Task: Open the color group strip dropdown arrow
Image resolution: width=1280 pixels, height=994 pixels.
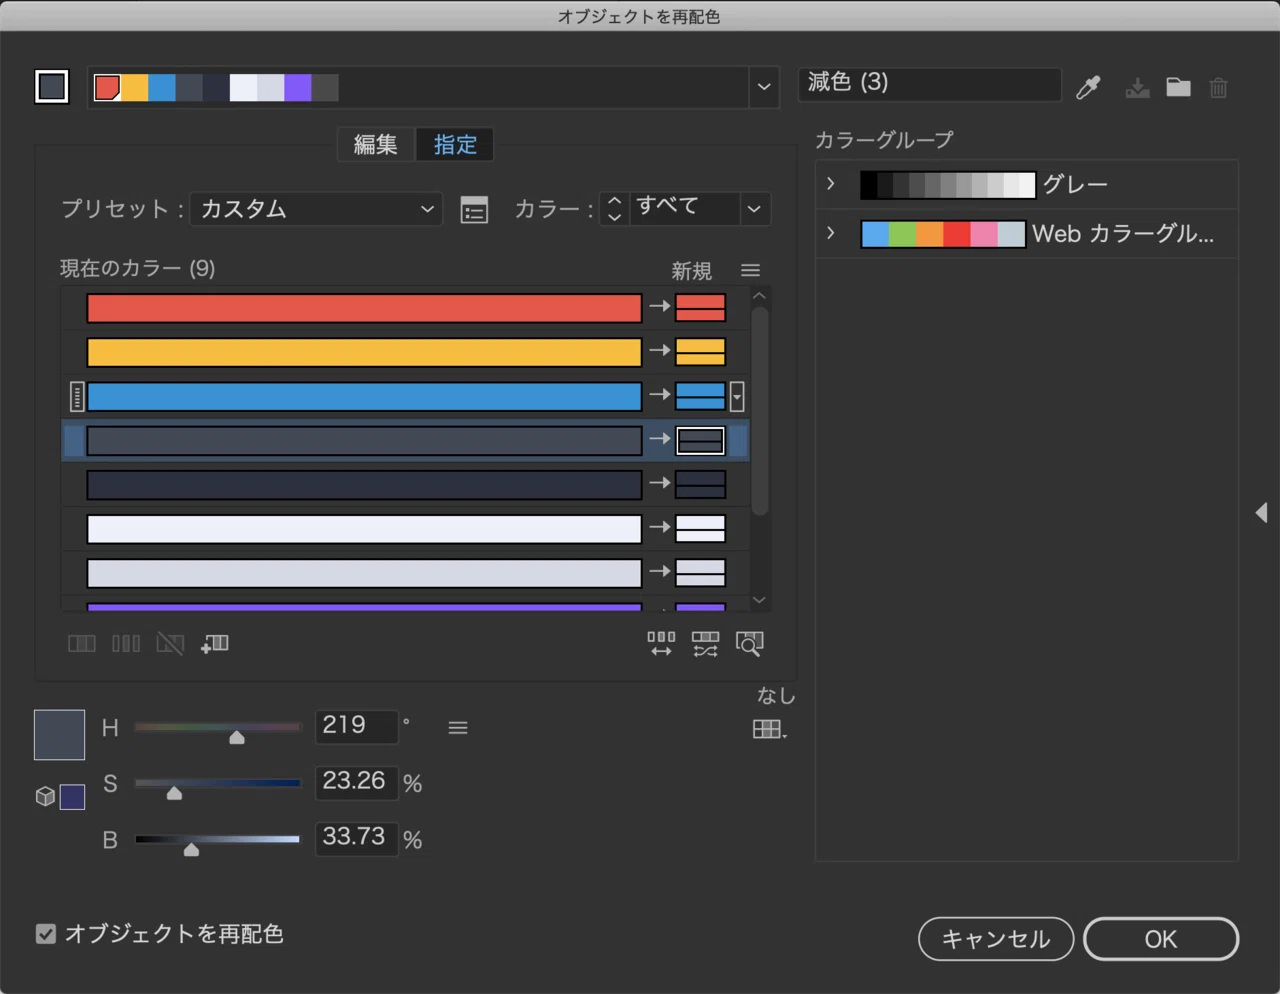Action: 764,87
